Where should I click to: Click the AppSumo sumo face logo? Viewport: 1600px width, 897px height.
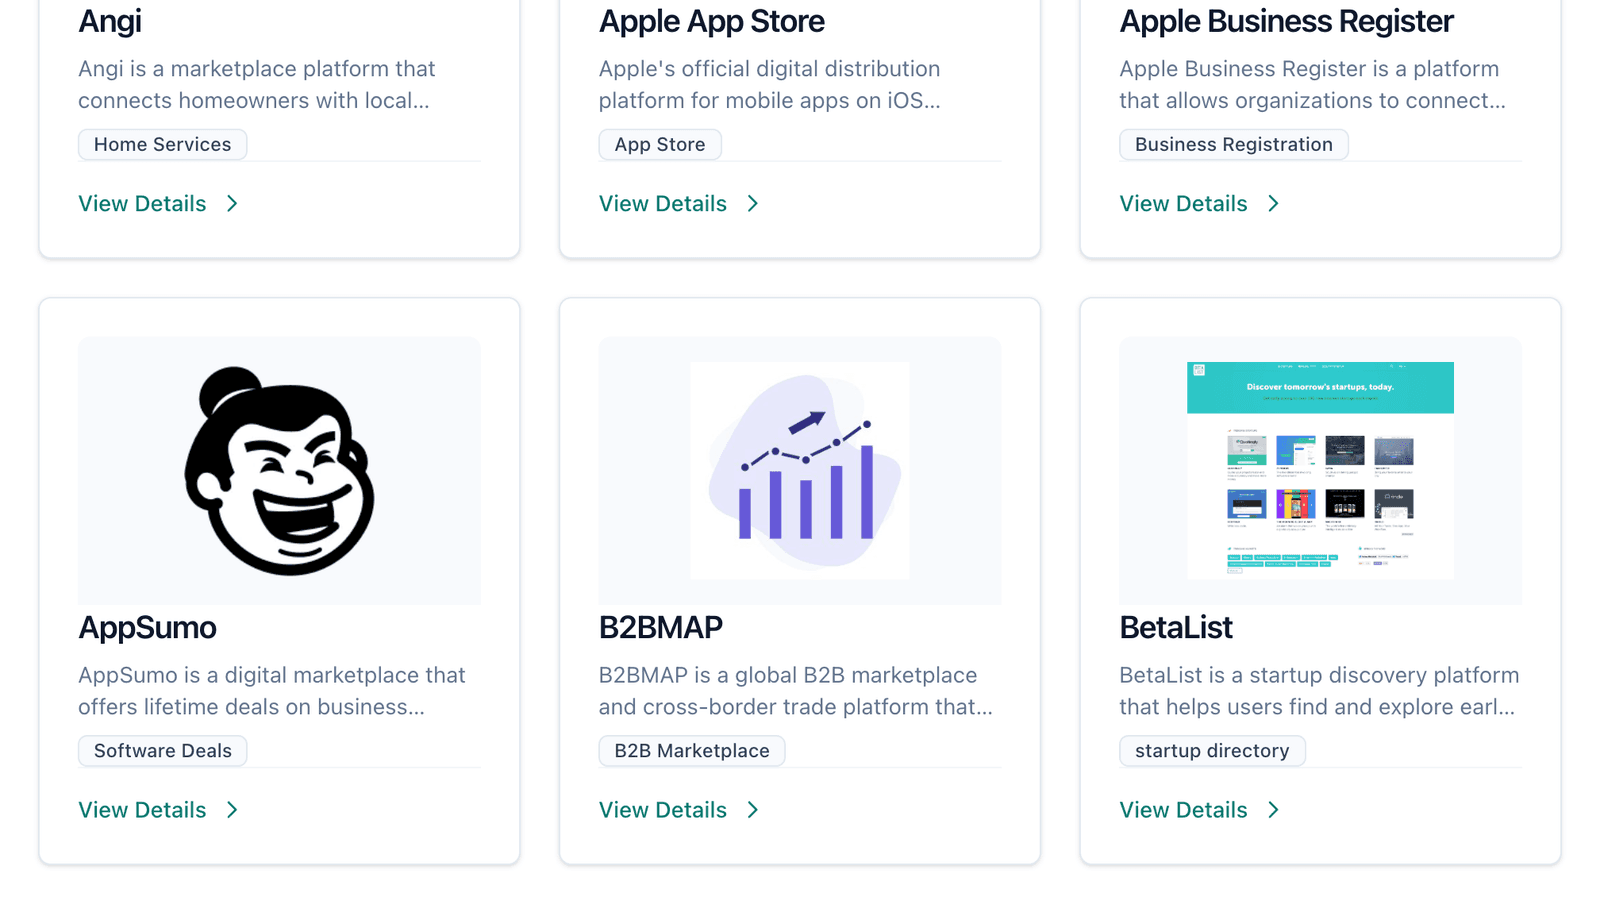pyautogui.click(x=279, y=471)
